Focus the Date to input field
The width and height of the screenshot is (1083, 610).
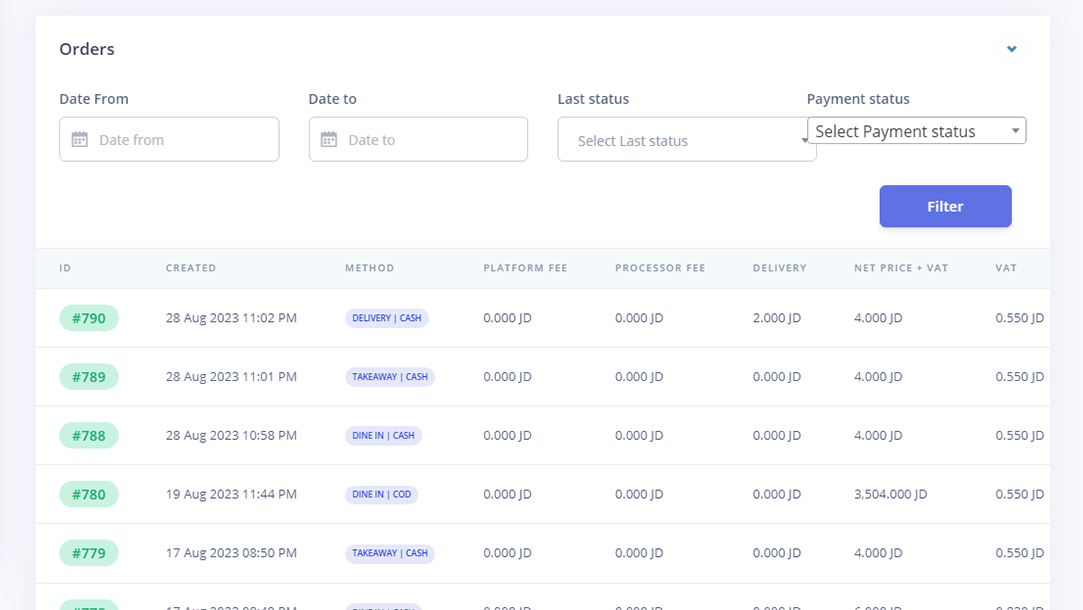pos(430,140)
